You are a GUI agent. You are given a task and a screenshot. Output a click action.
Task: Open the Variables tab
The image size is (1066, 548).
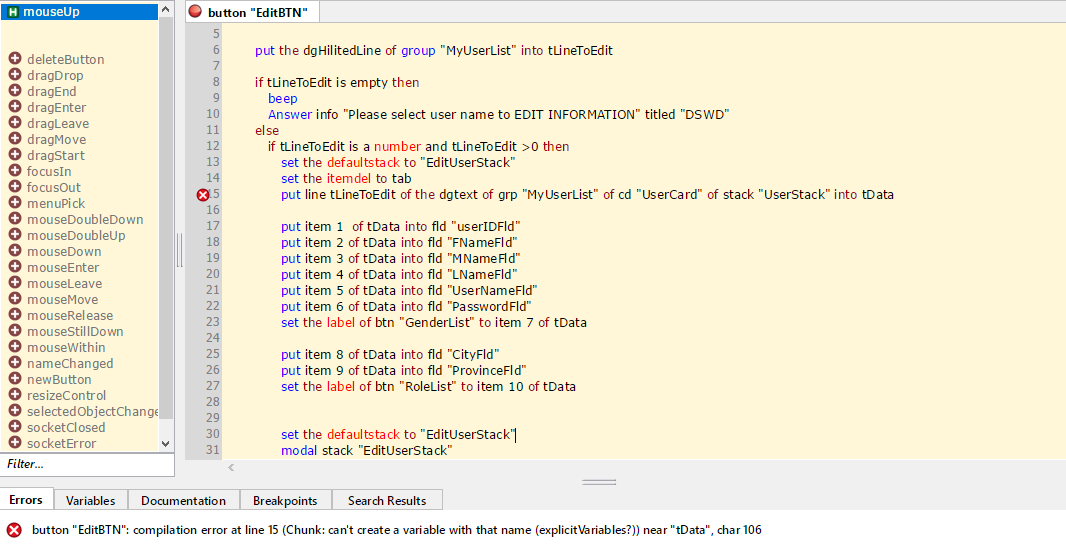[90, 500]
